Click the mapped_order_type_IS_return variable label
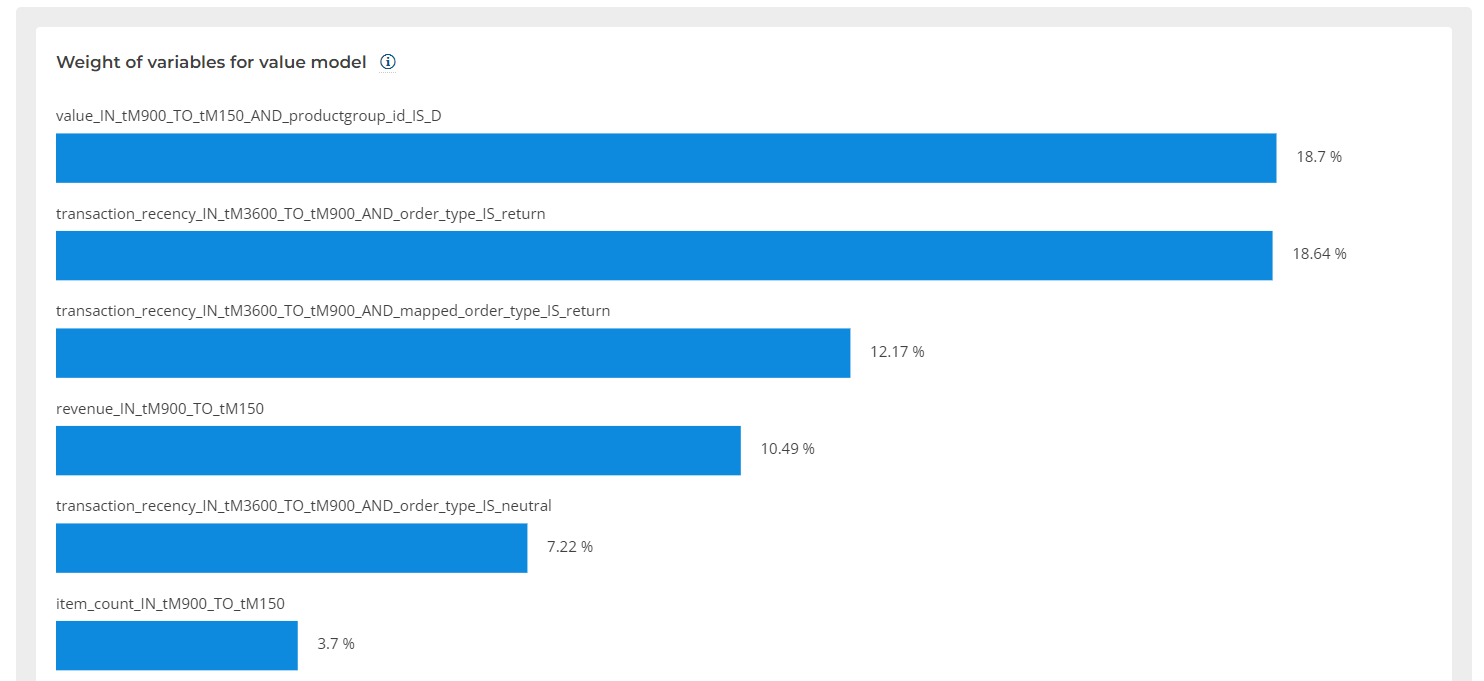 (x=332, y=311)
